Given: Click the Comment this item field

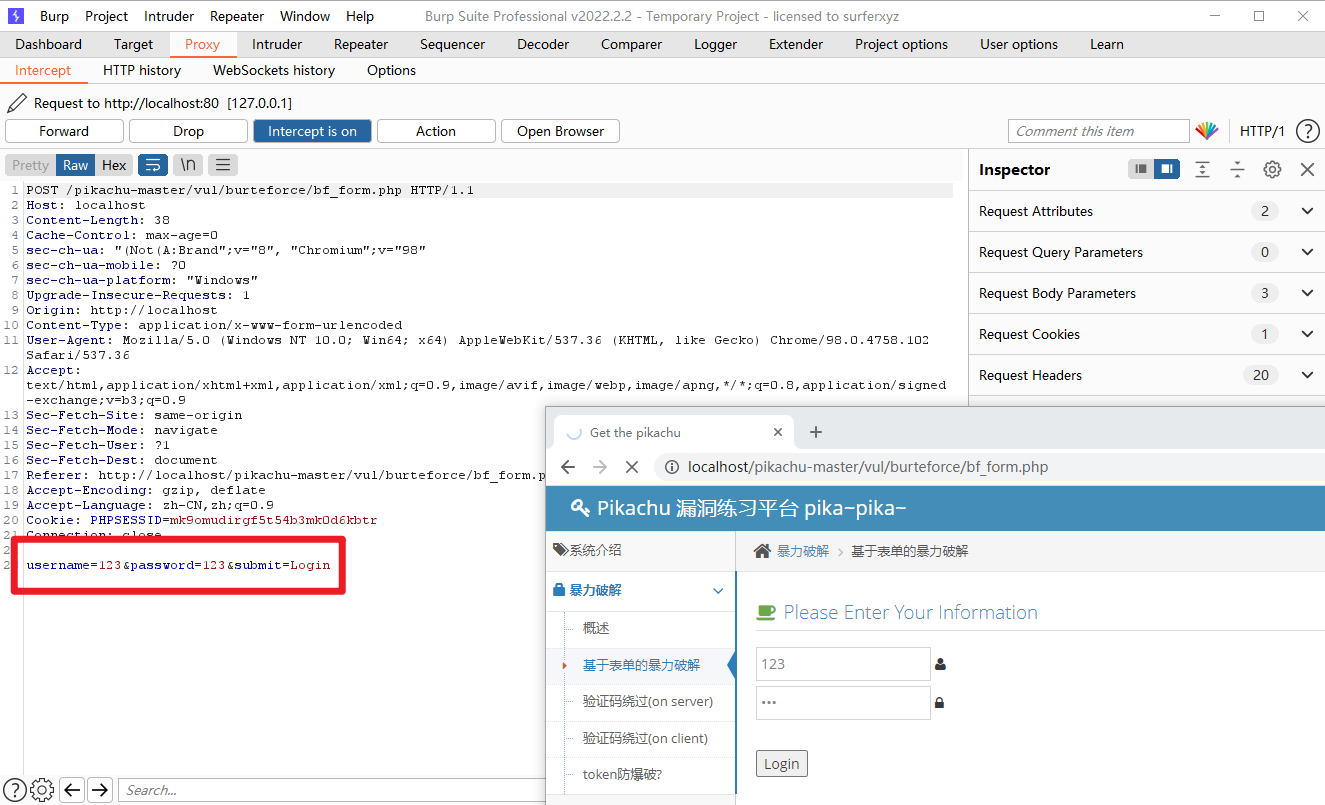Looking at the screenshot, I should 1097,131.
